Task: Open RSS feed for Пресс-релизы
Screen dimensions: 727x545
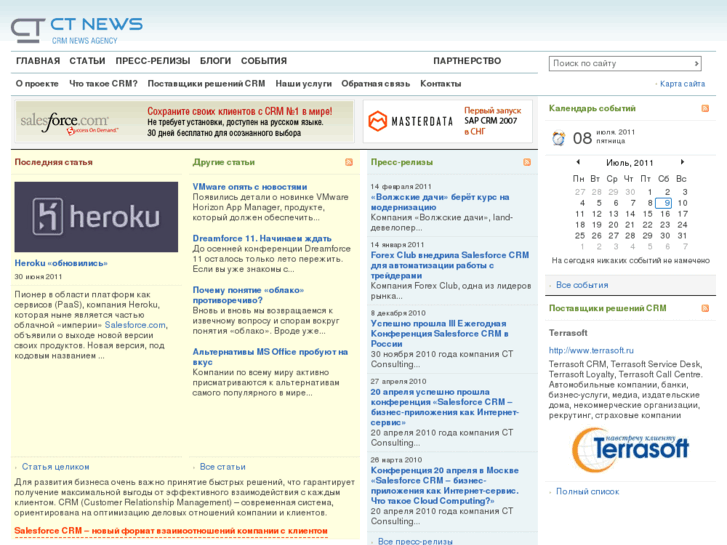Action: click(527, 162)
